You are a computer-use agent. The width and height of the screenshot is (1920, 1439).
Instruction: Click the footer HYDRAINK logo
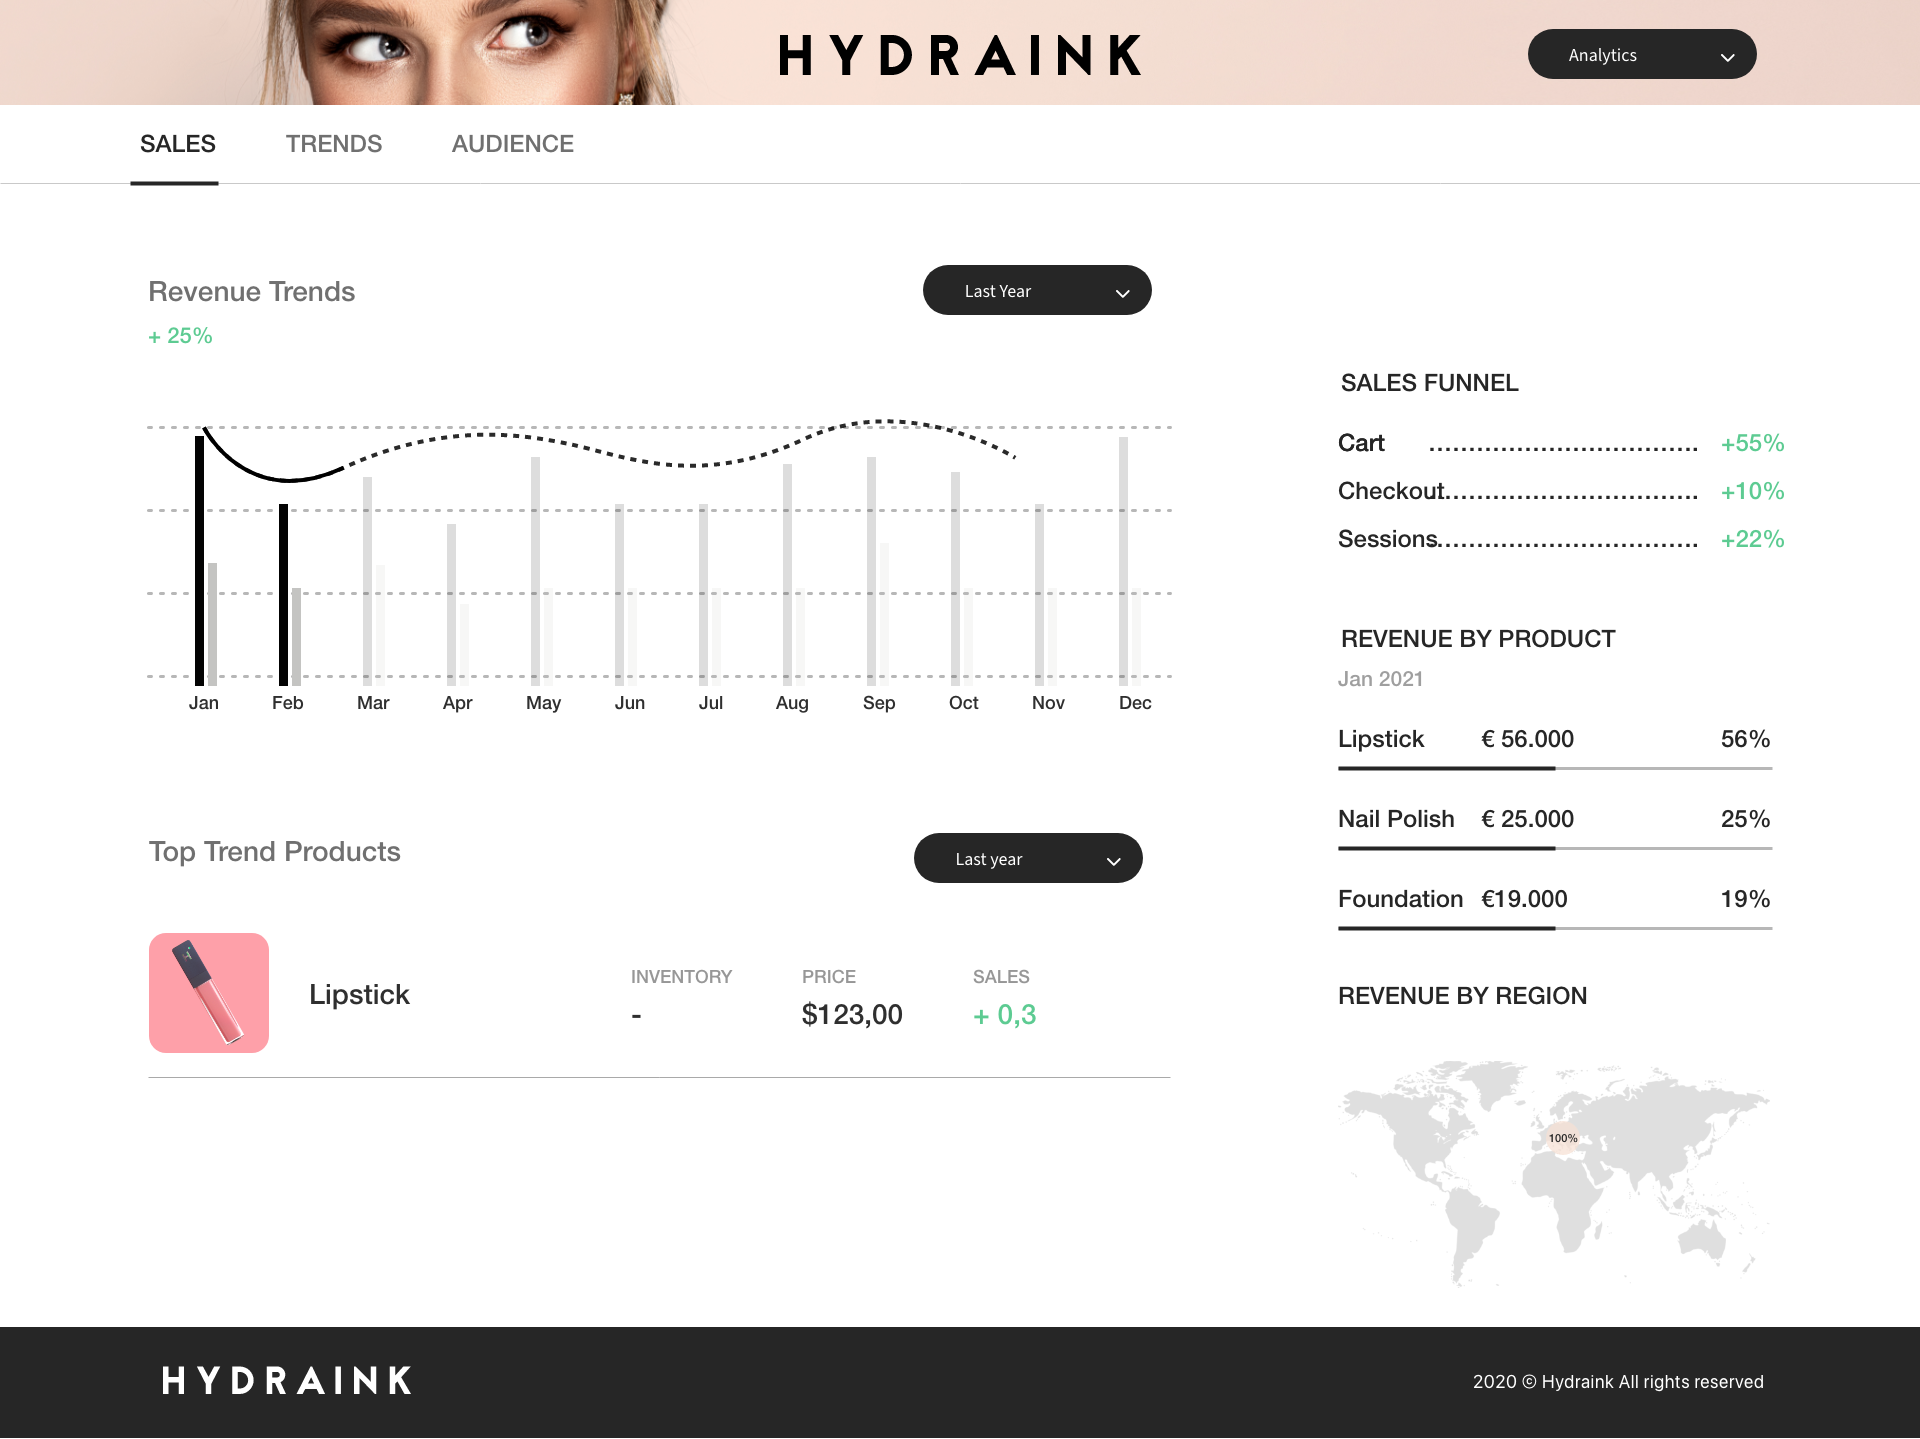pyautogui.click(x=287, y=1381)
